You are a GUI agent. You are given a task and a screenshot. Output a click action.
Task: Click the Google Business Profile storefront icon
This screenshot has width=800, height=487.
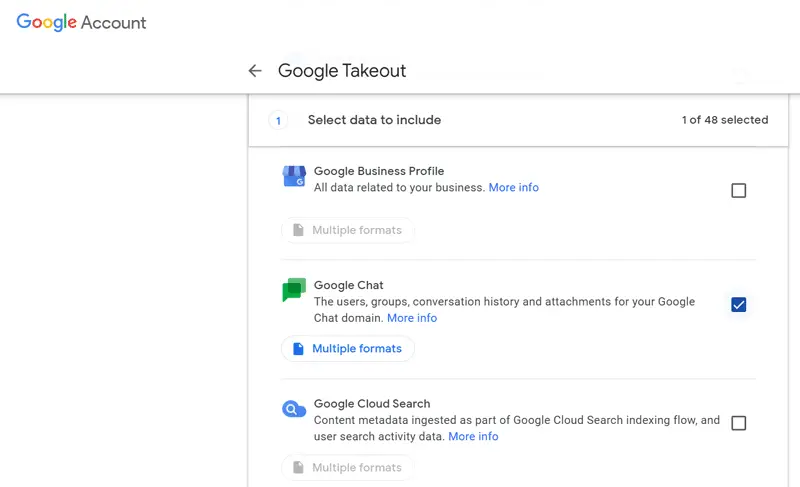(x=294, y=177)
